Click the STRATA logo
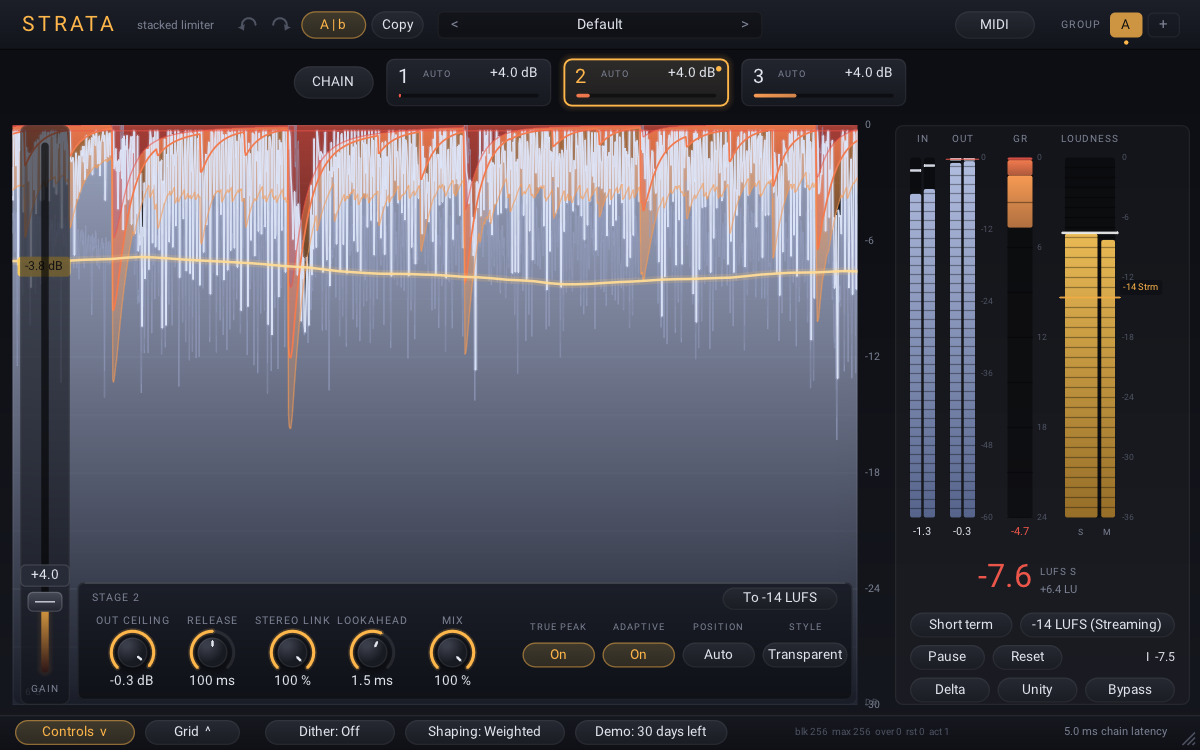The width and height of the screenshot is (1200, 750). [68, 24]
